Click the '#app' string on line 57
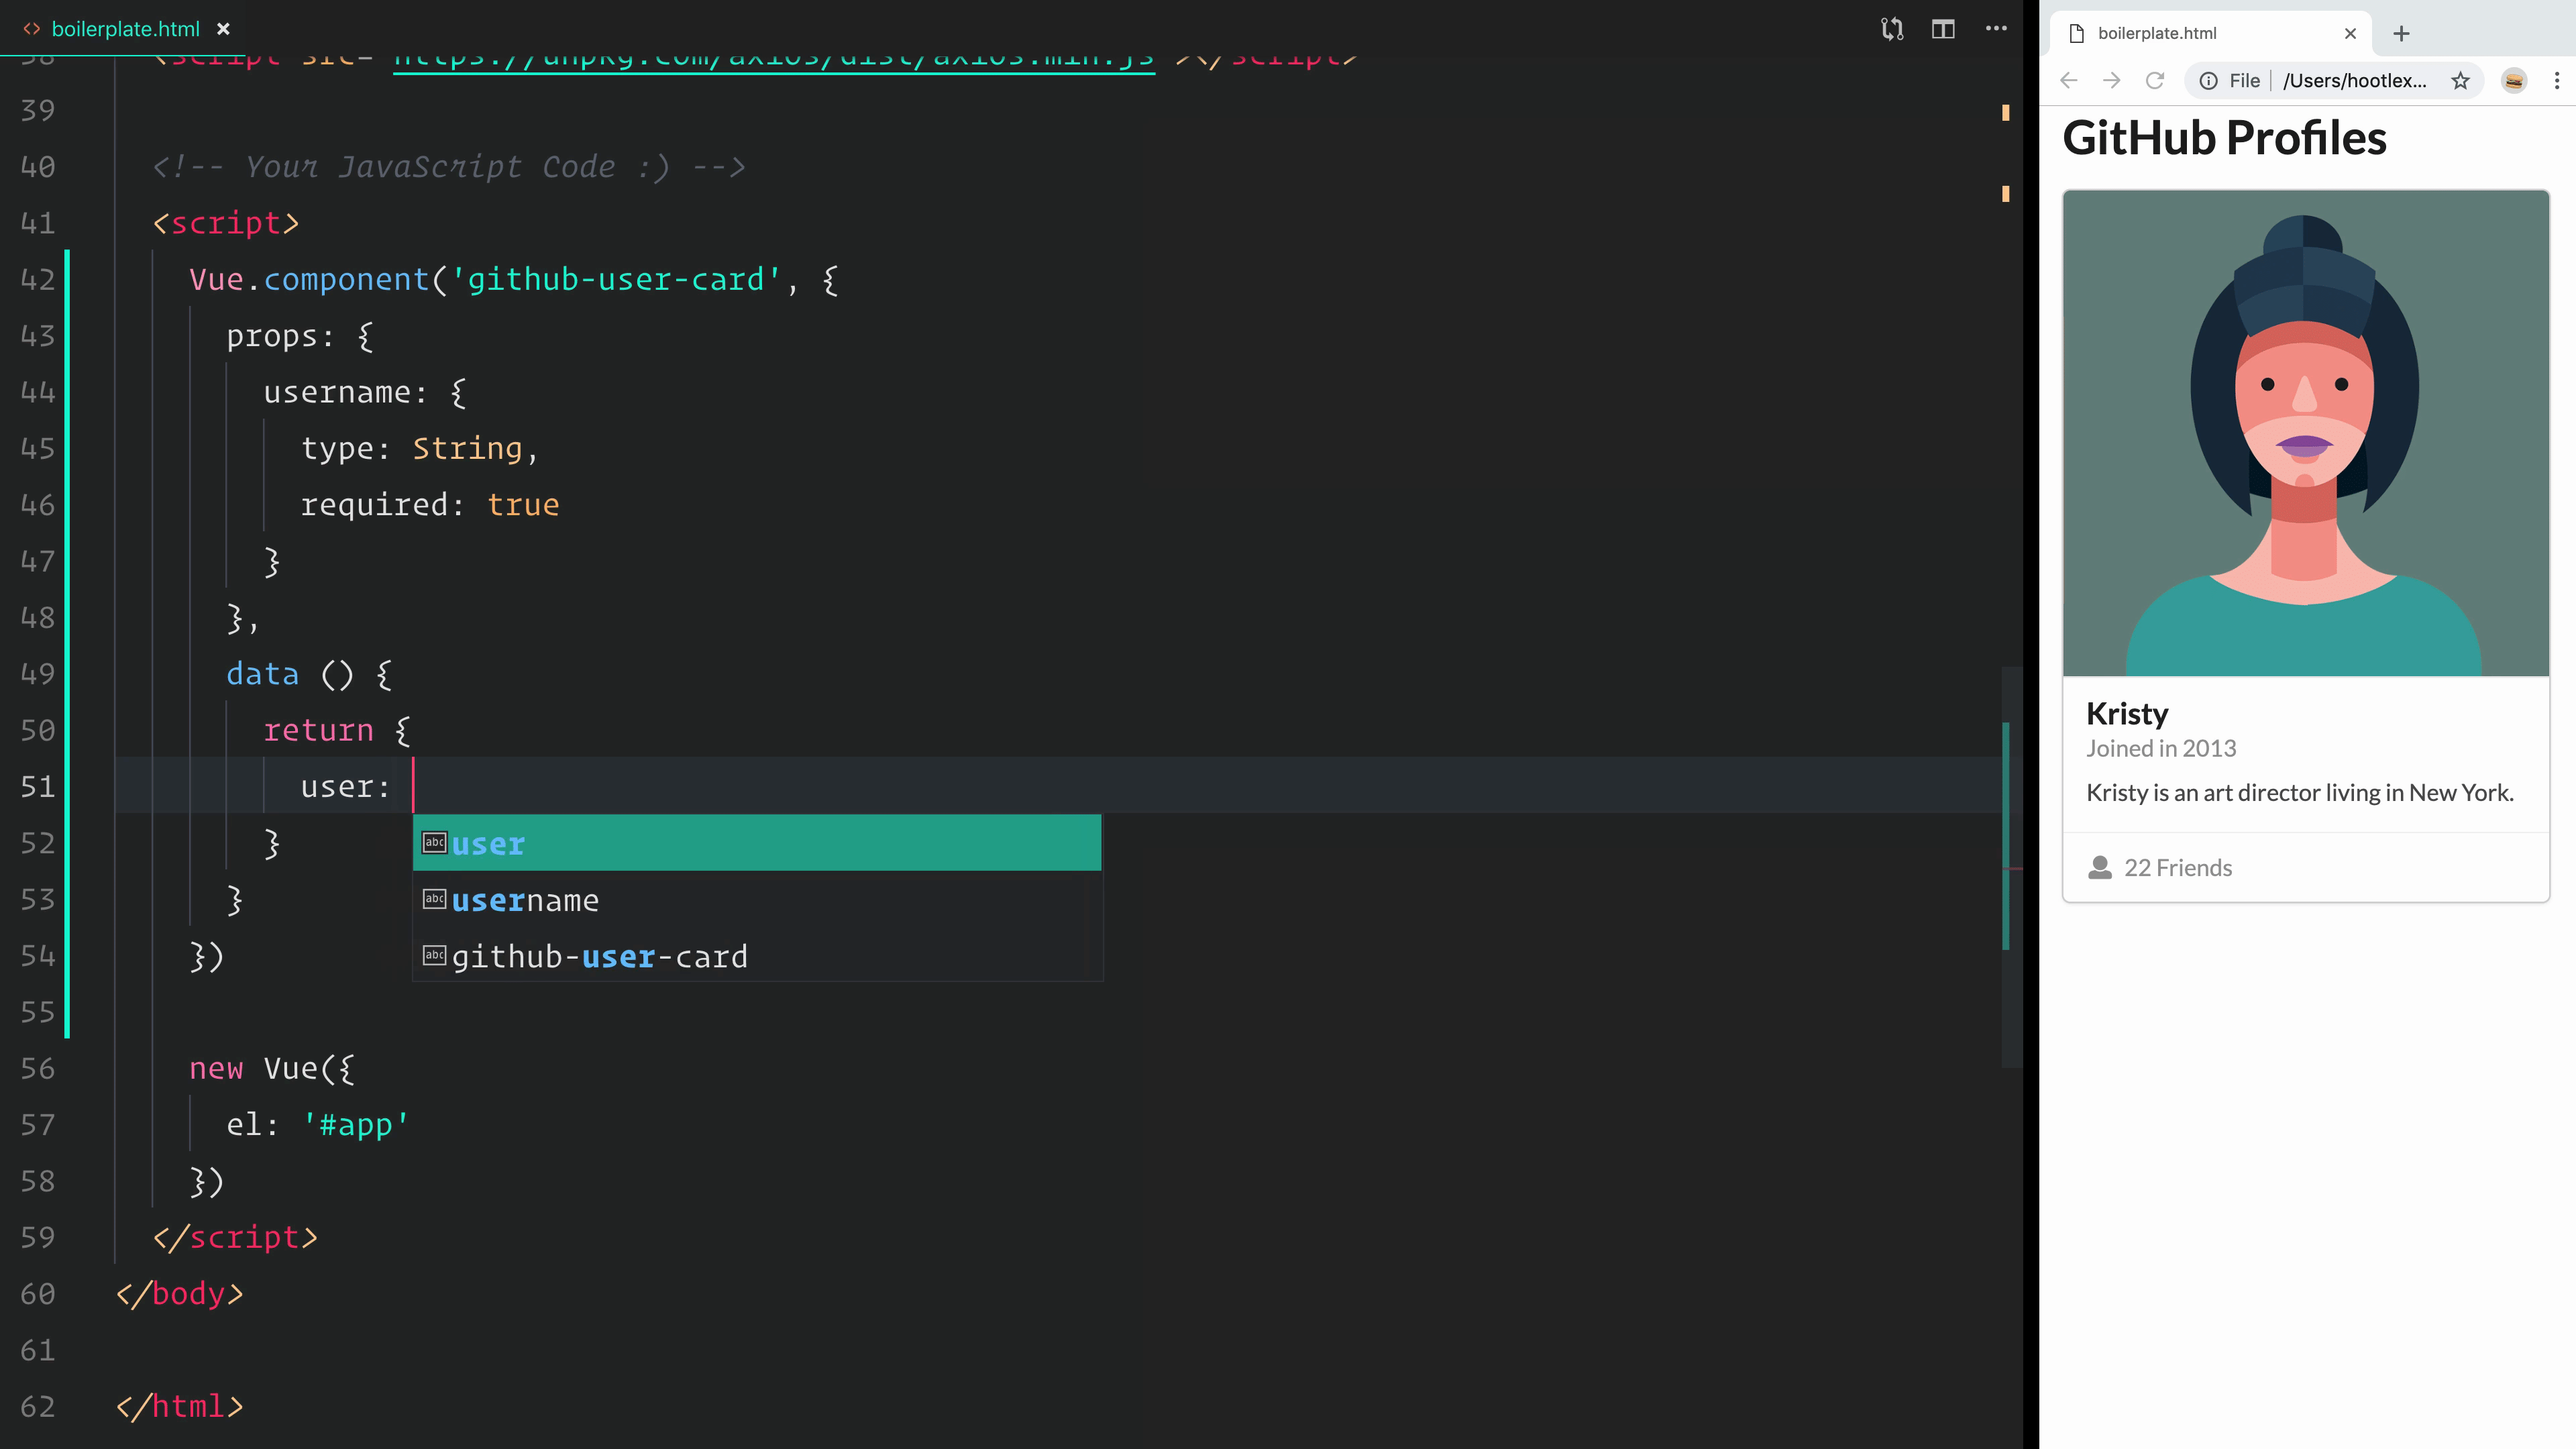 pos(356,1124)
